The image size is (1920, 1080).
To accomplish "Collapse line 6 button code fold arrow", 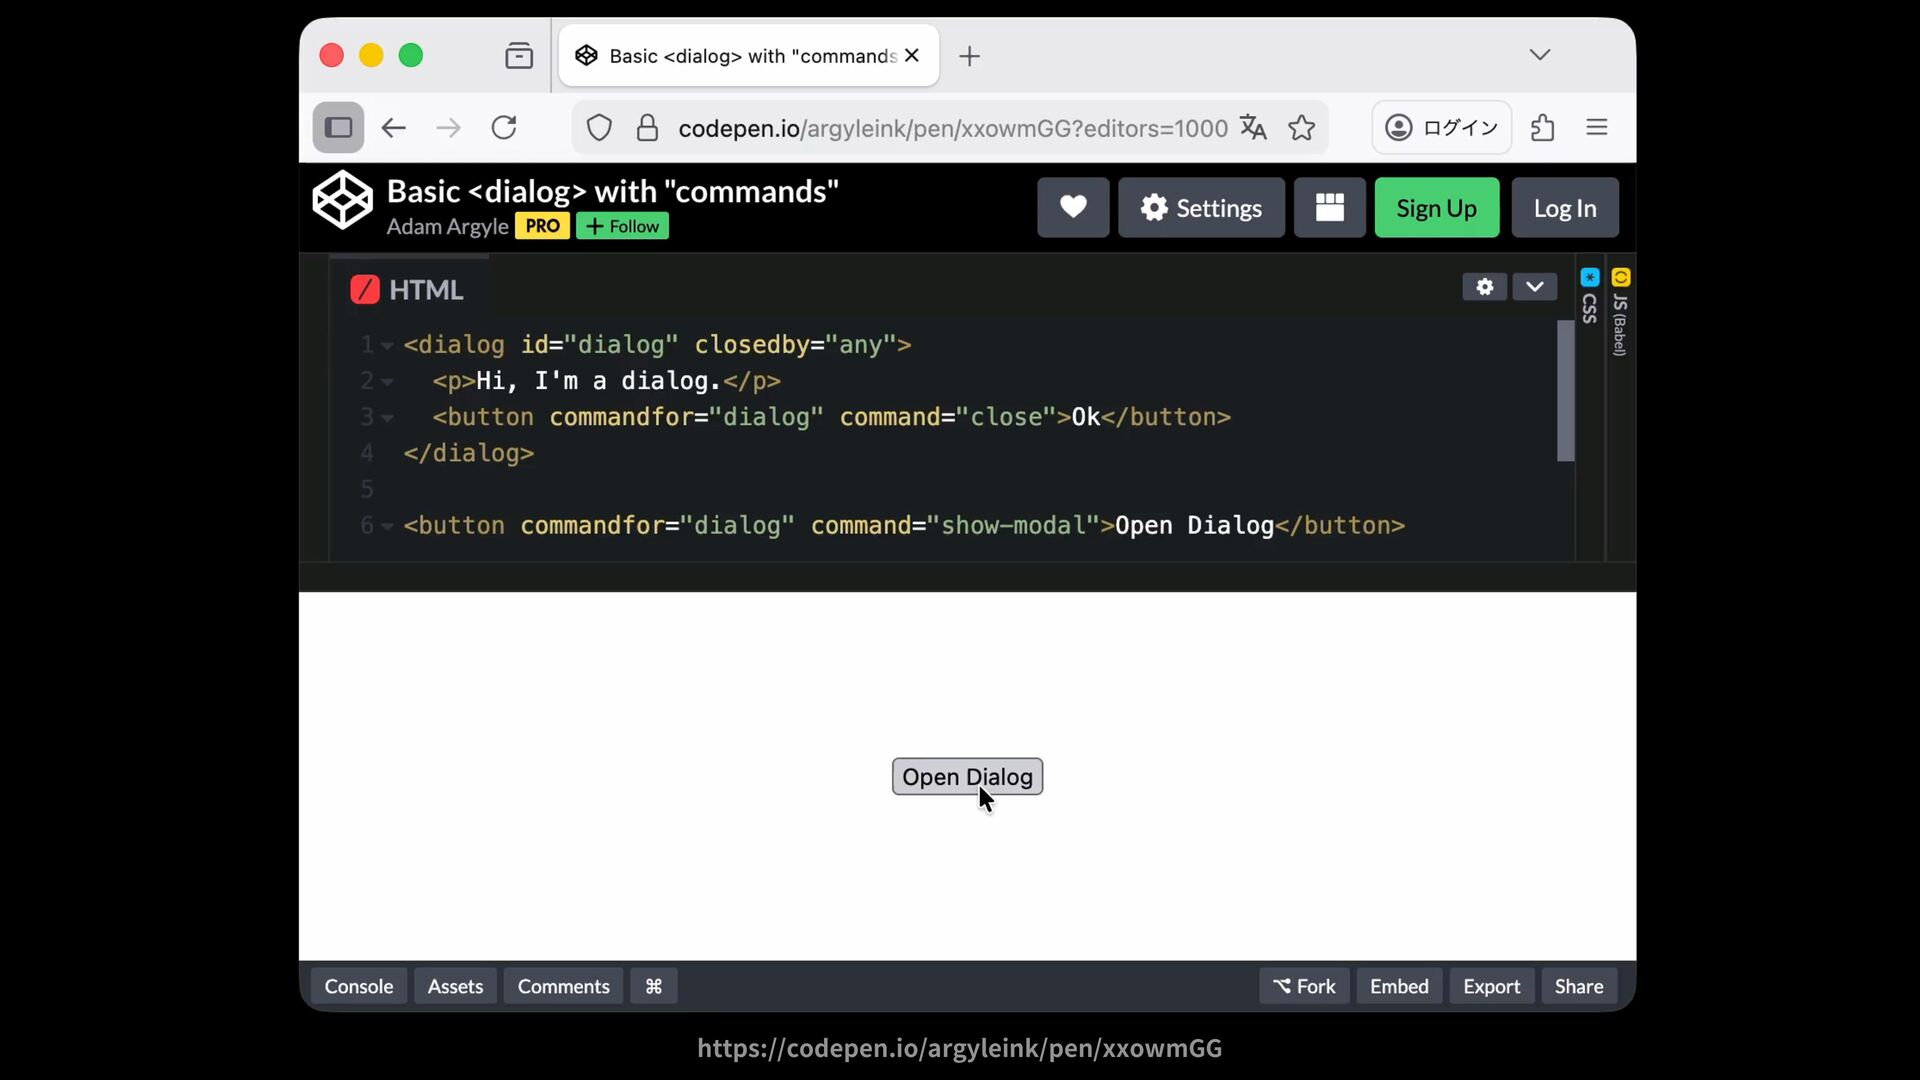I will 387,527.
